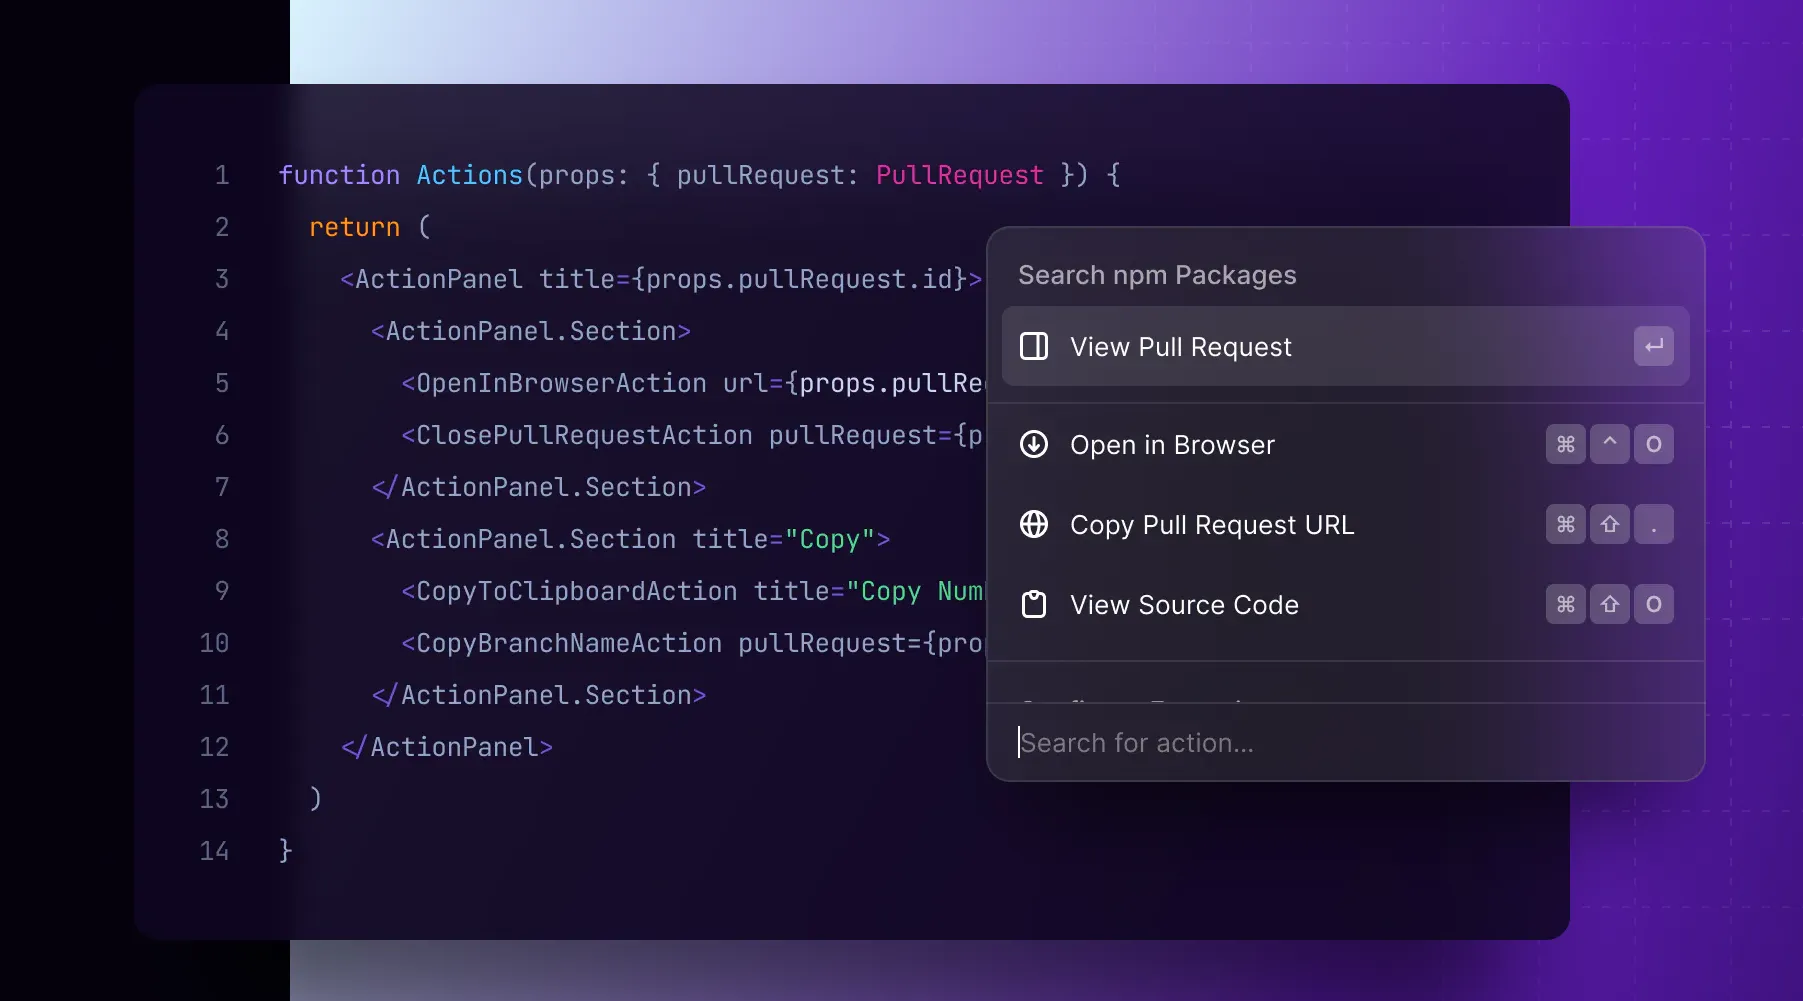Screen dimensions: 1803x1001
Task: Click the globe icon beside Copy Pull Request URL
Action: coord(1033,524)
